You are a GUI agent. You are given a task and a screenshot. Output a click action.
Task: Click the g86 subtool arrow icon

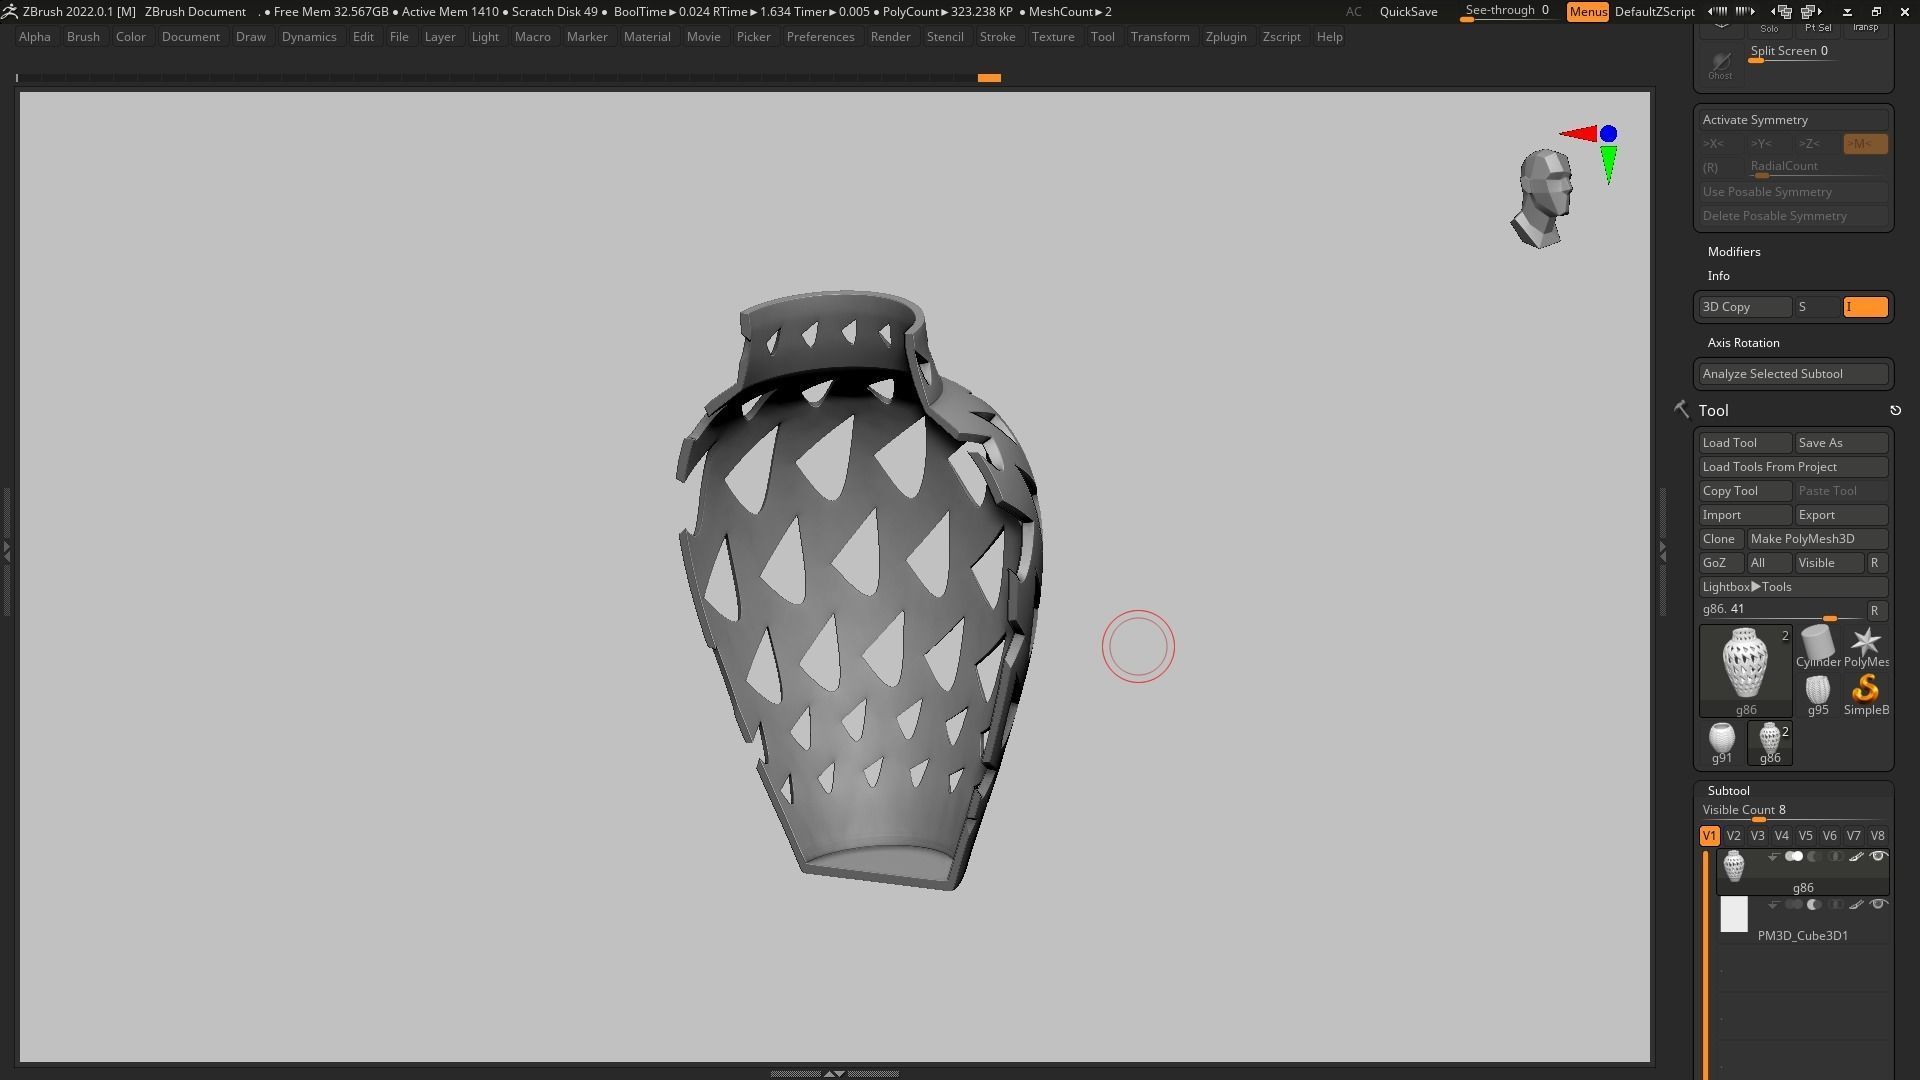click(x=1773, y=857)
